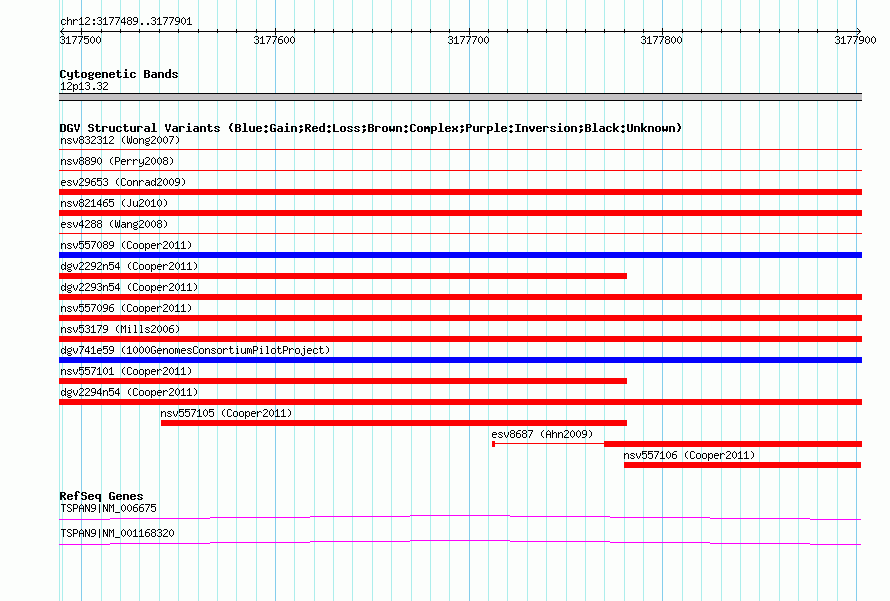Click the red esv29653 loss bar
Screen dimensions: 890x601
click(x=460, y=192)
